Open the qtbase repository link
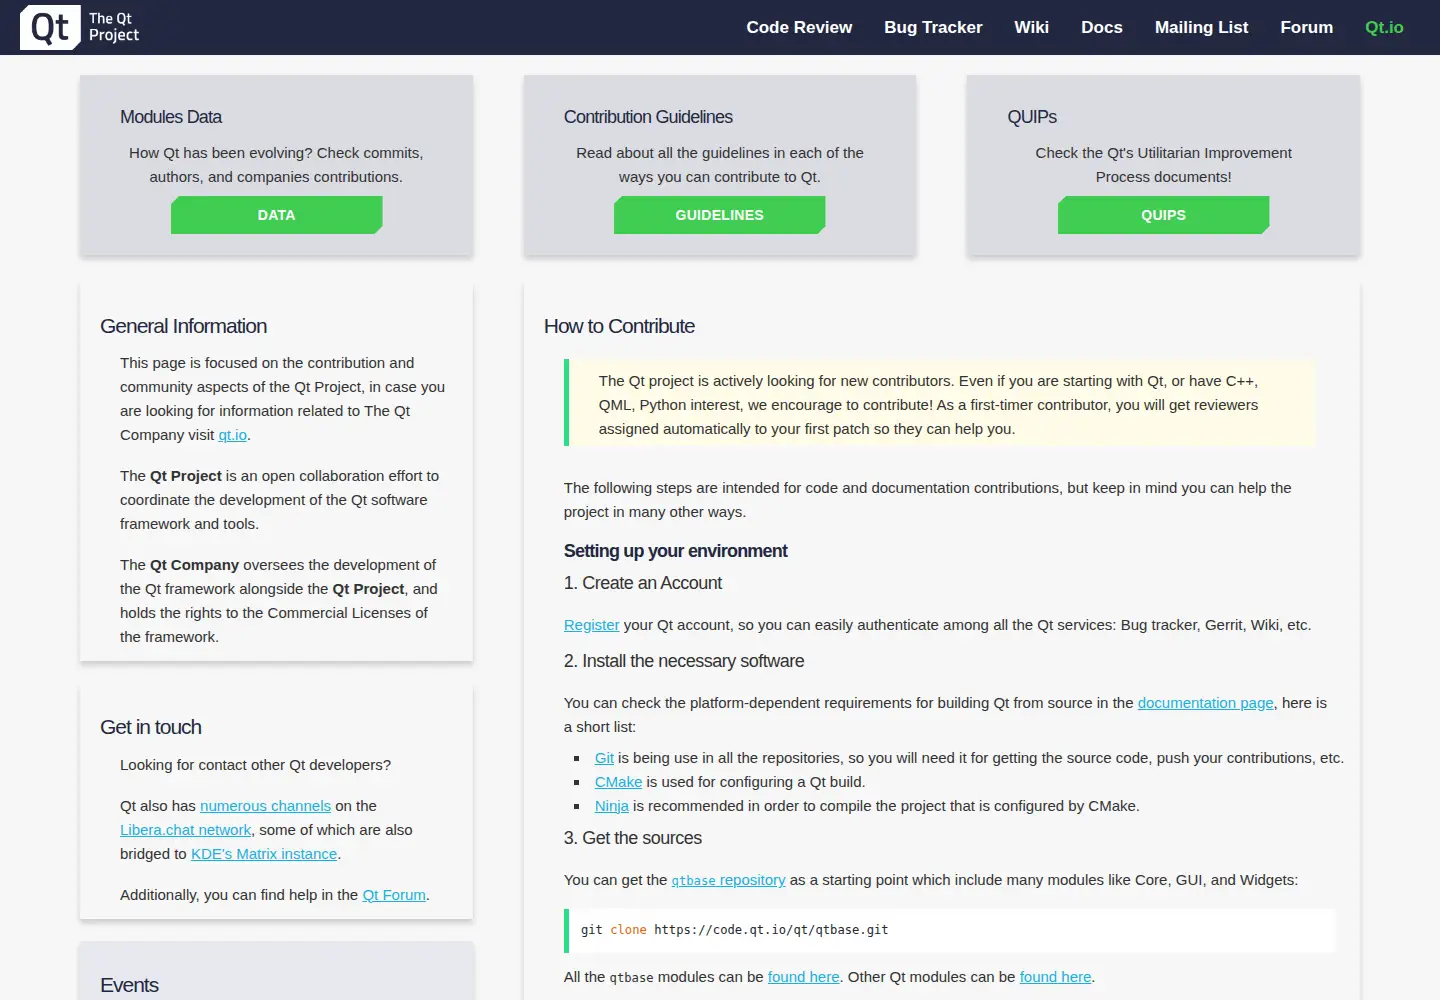The width and height of the screenshot is (1440, 1000). 728,880
